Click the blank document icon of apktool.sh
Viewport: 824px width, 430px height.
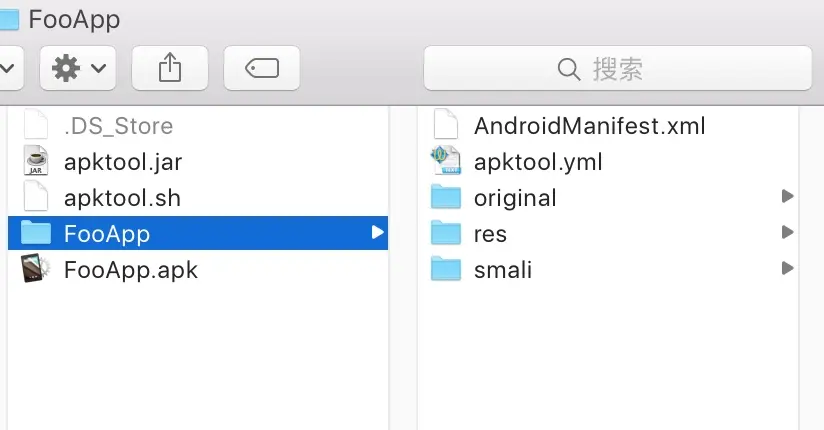tap(36, 197)
